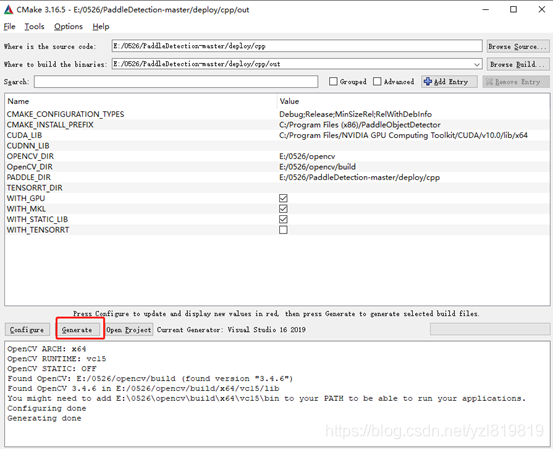The height and width of the screenshot is (449, 553).
Task: Click the progress bar beside the generator label
Action: pos(490,329)
